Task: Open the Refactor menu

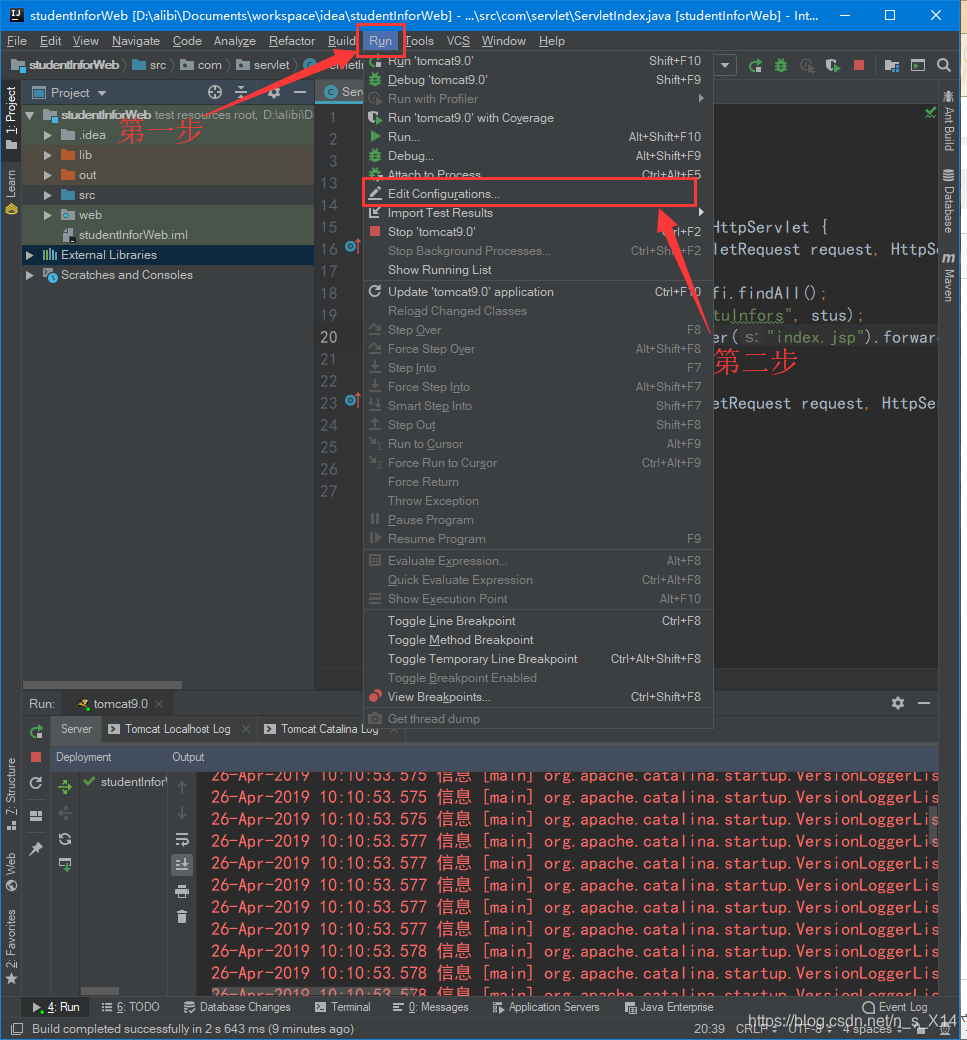Action: [x=292, y=41]
